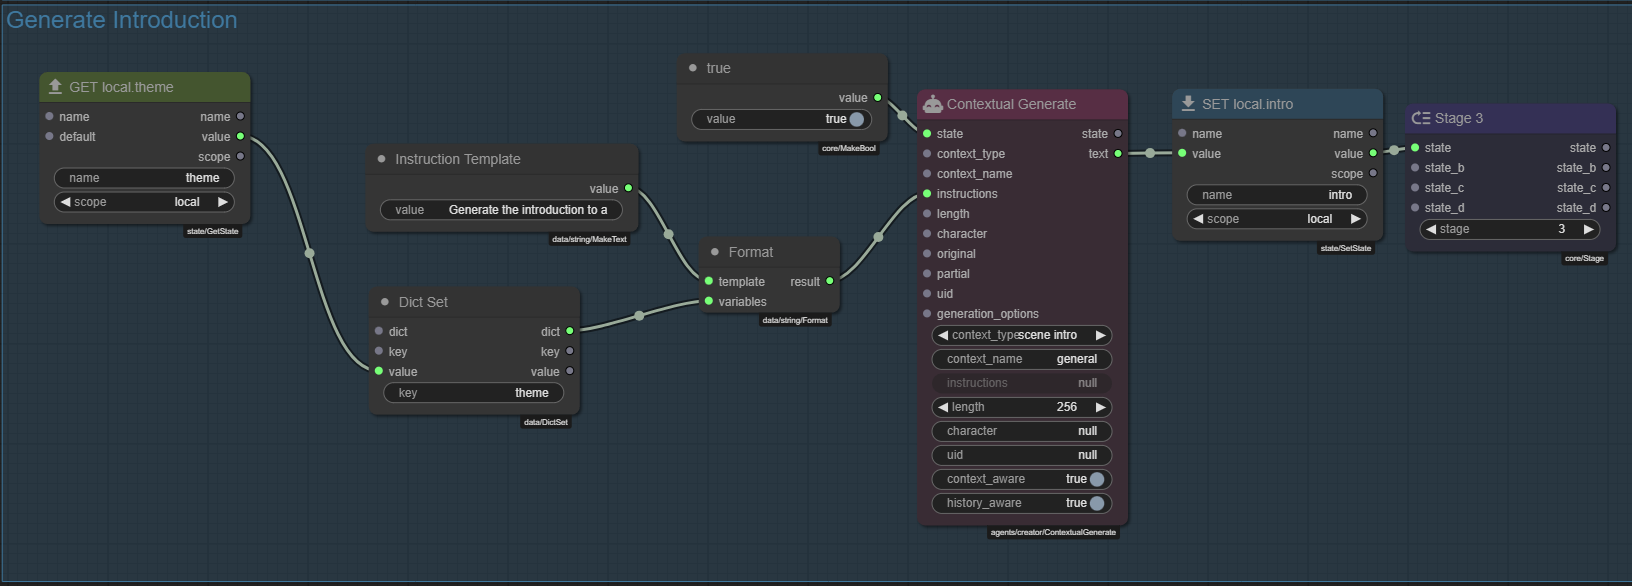Decrease stage number on Stage 3 node
This screenshot has height=586, width=1632.
(1431, 229)
